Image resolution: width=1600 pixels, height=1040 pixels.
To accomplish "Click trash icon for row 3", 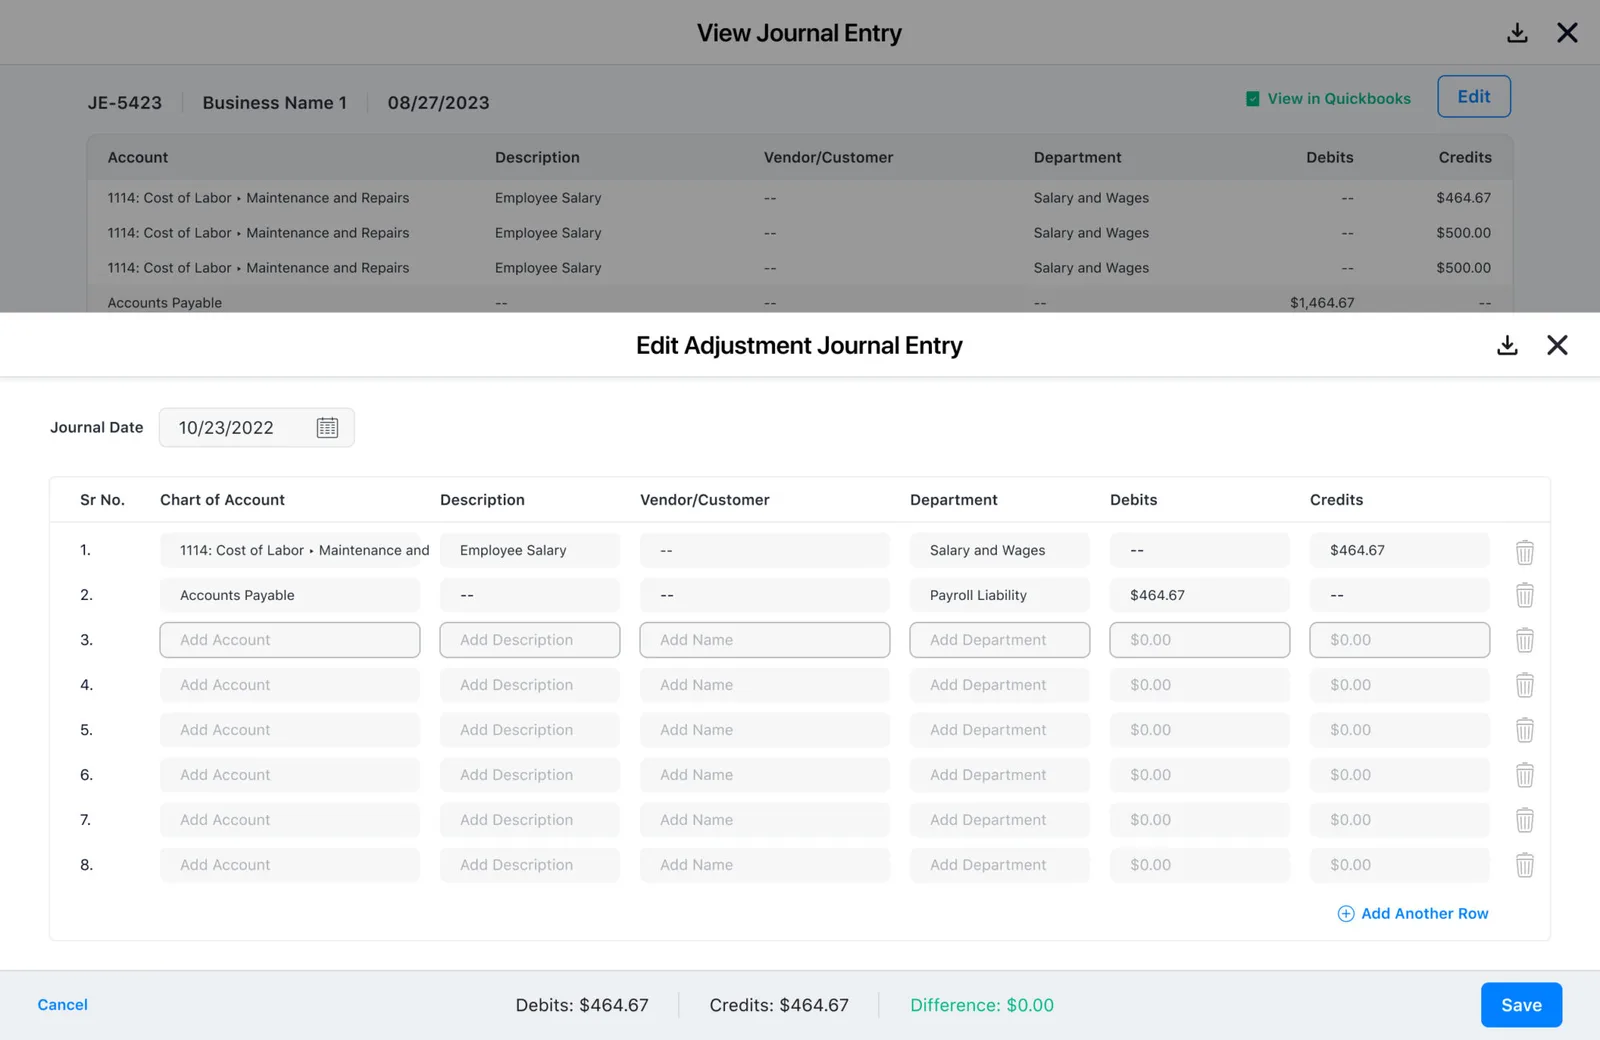I will click(1524, 641).
